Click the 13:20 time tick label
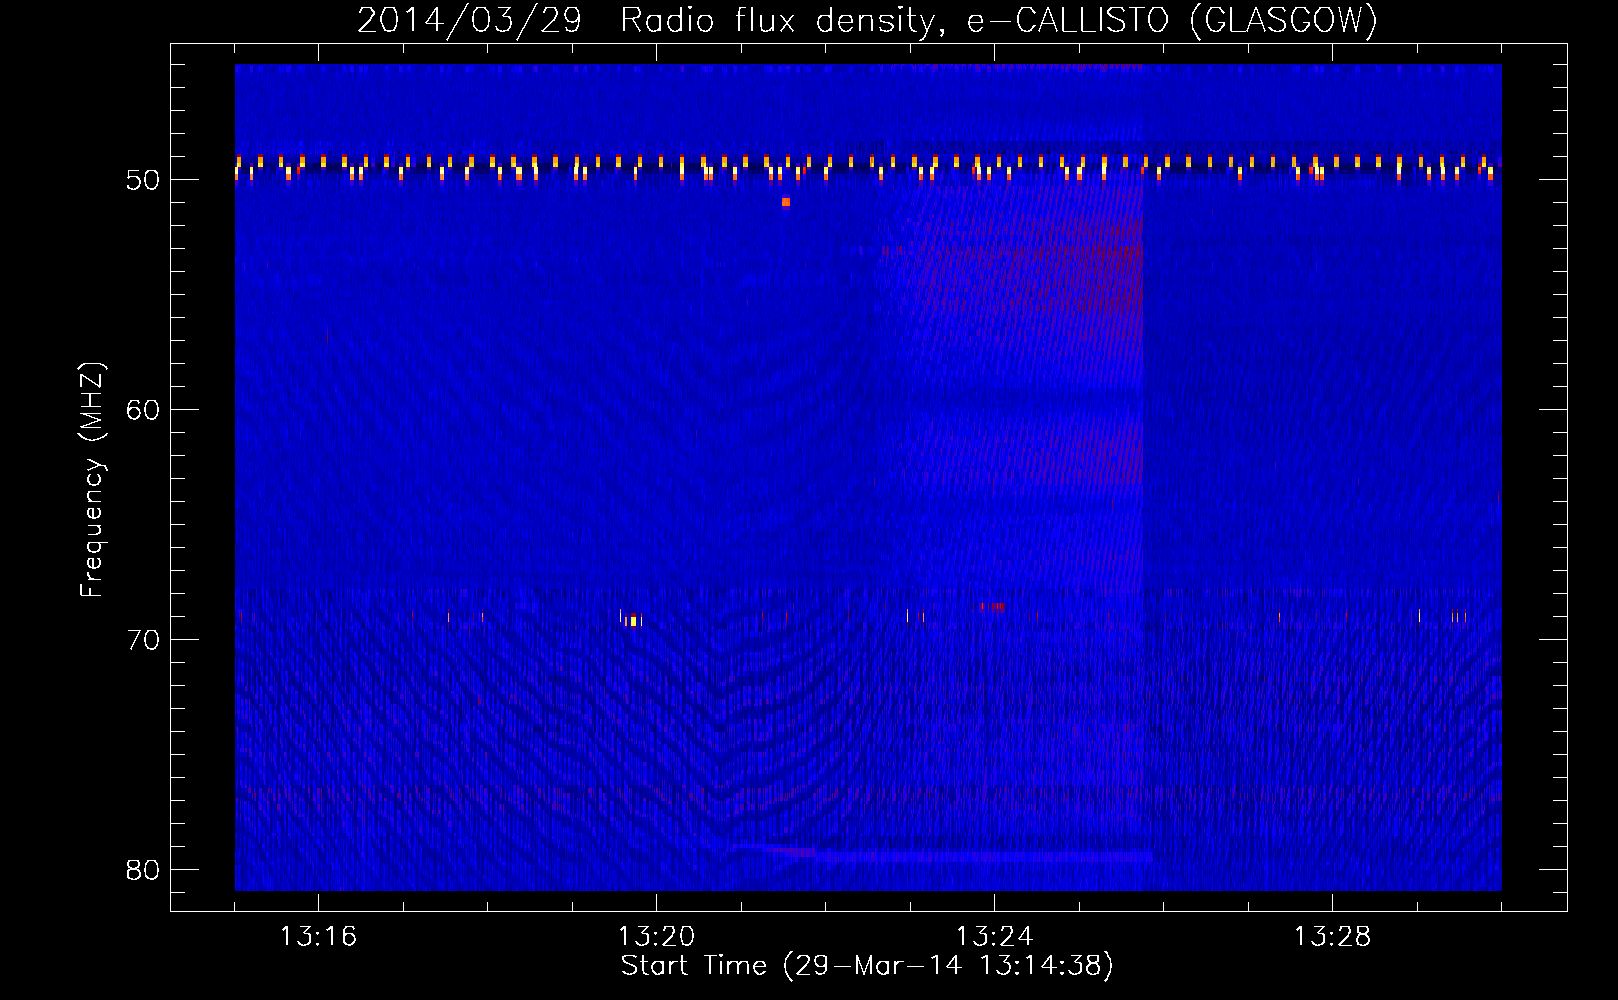 tap(656, 937)
